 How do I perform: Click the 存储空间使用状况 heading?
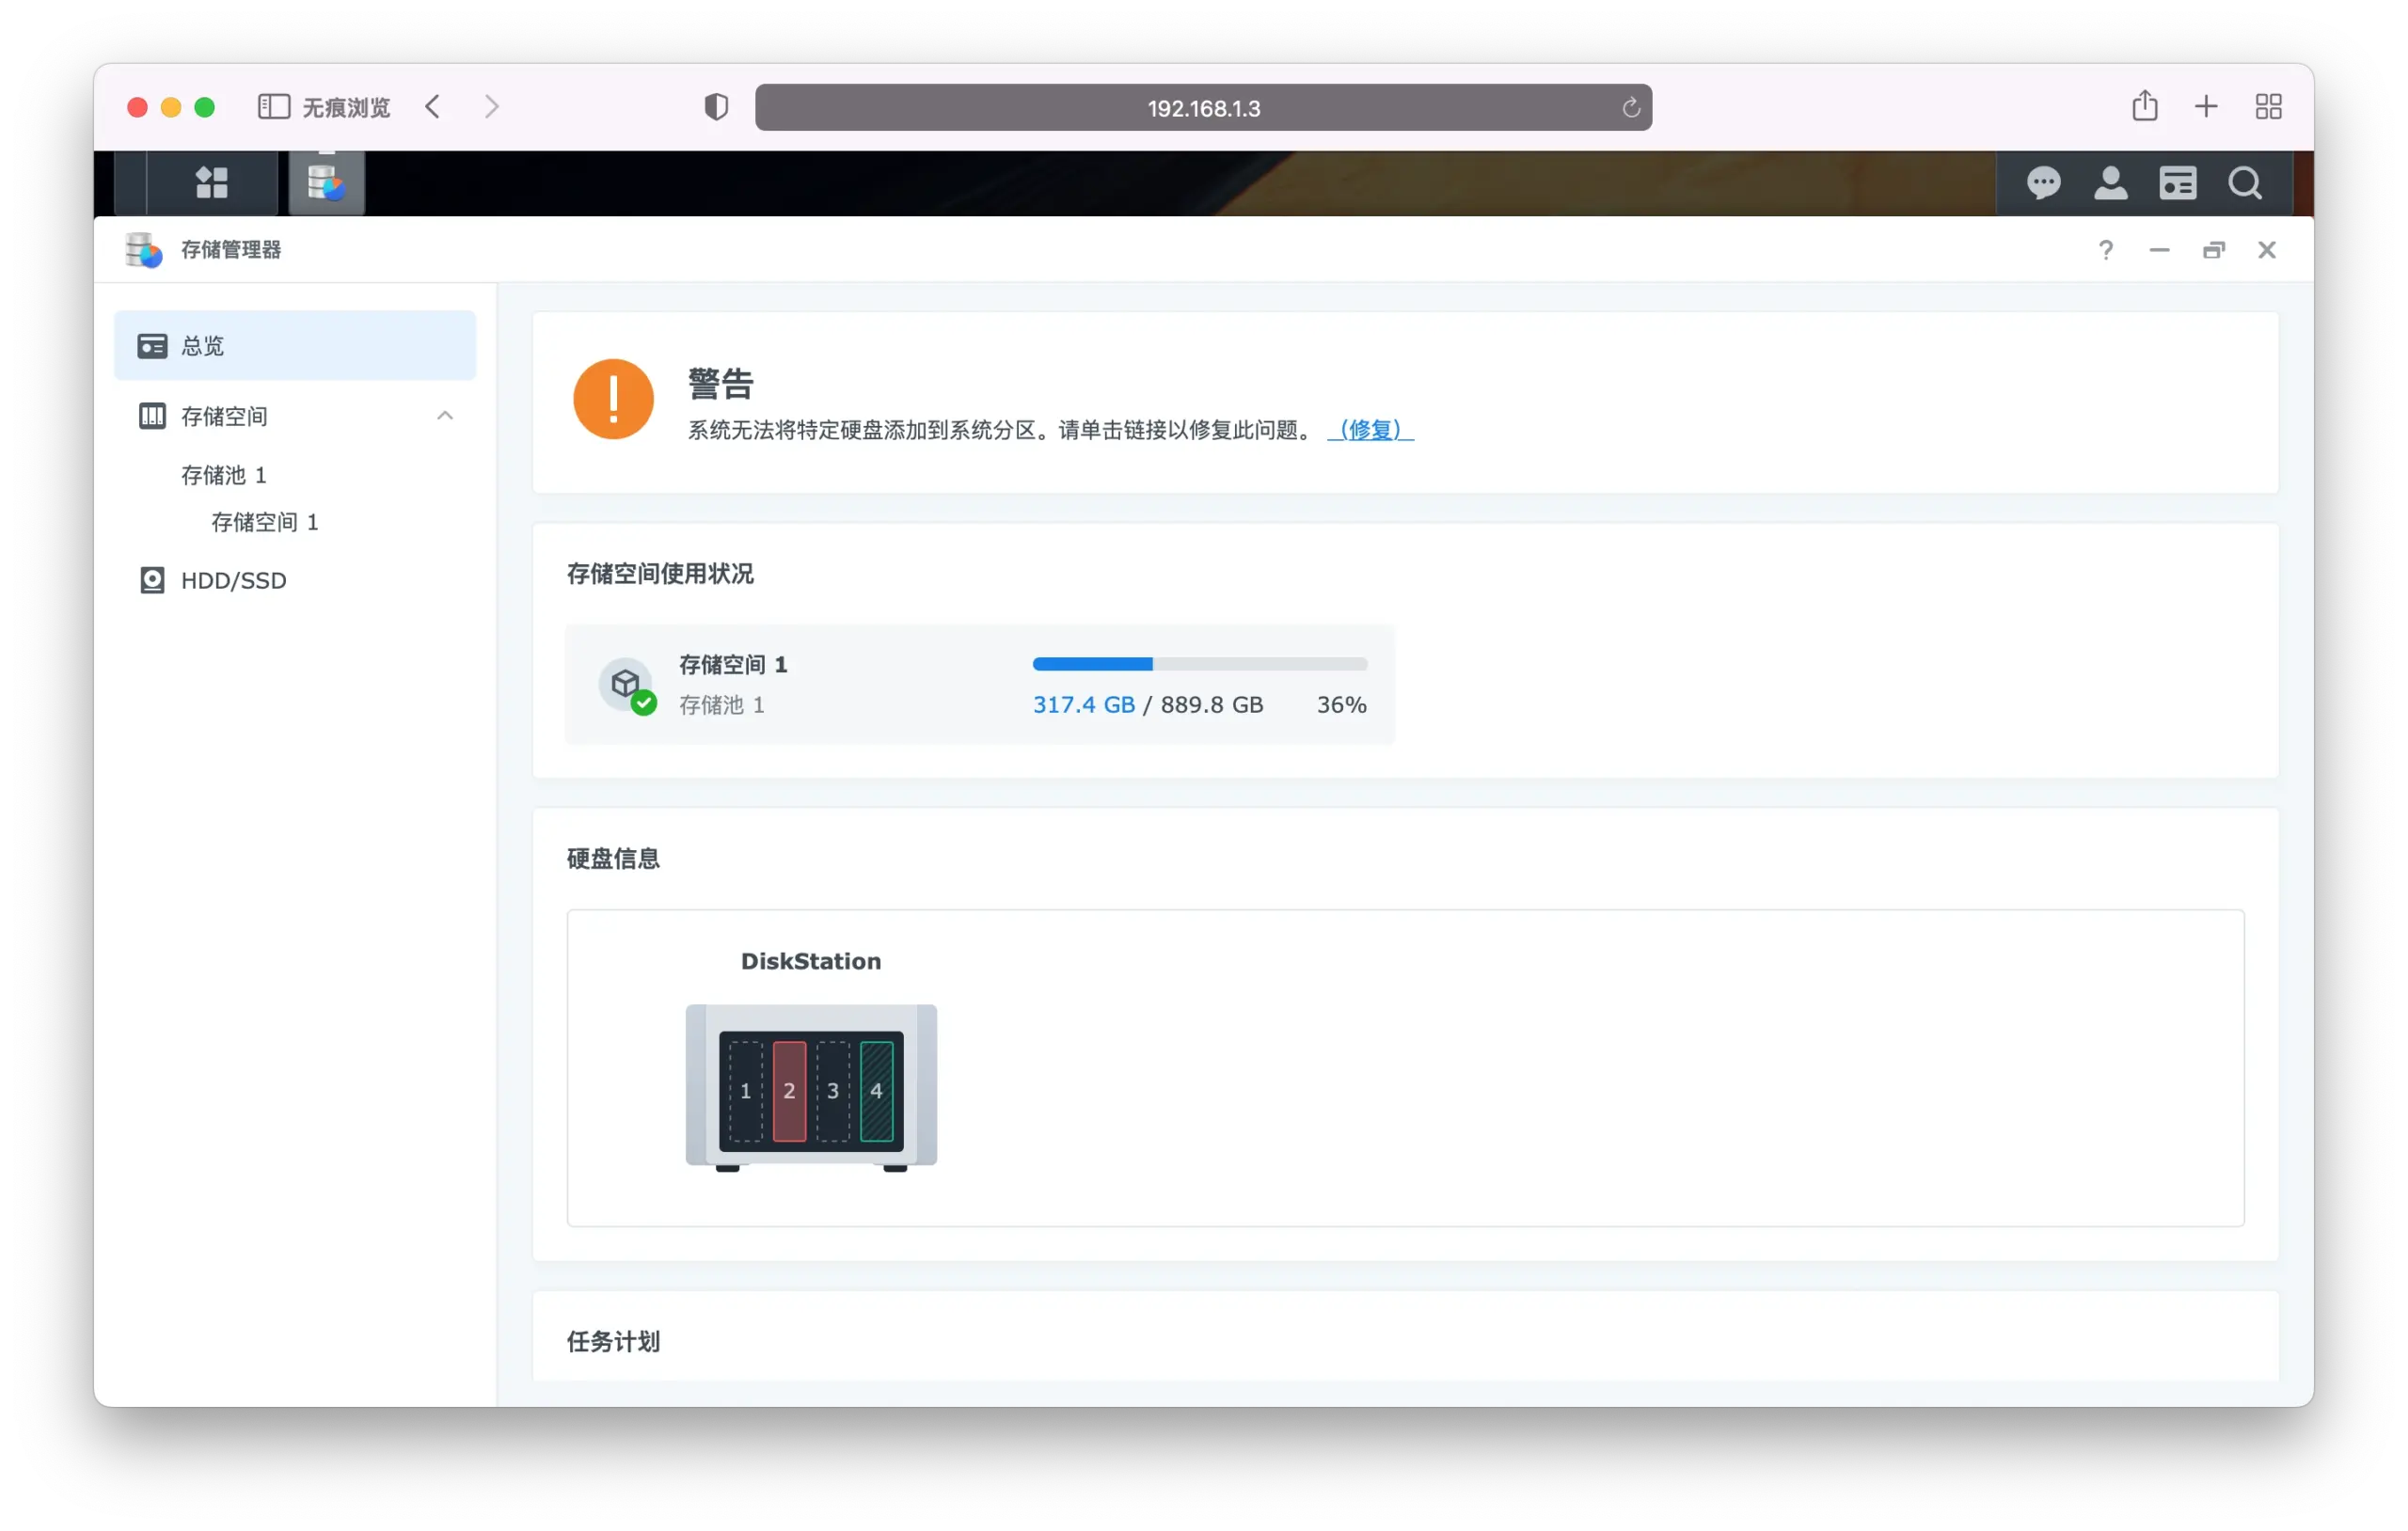660,574
